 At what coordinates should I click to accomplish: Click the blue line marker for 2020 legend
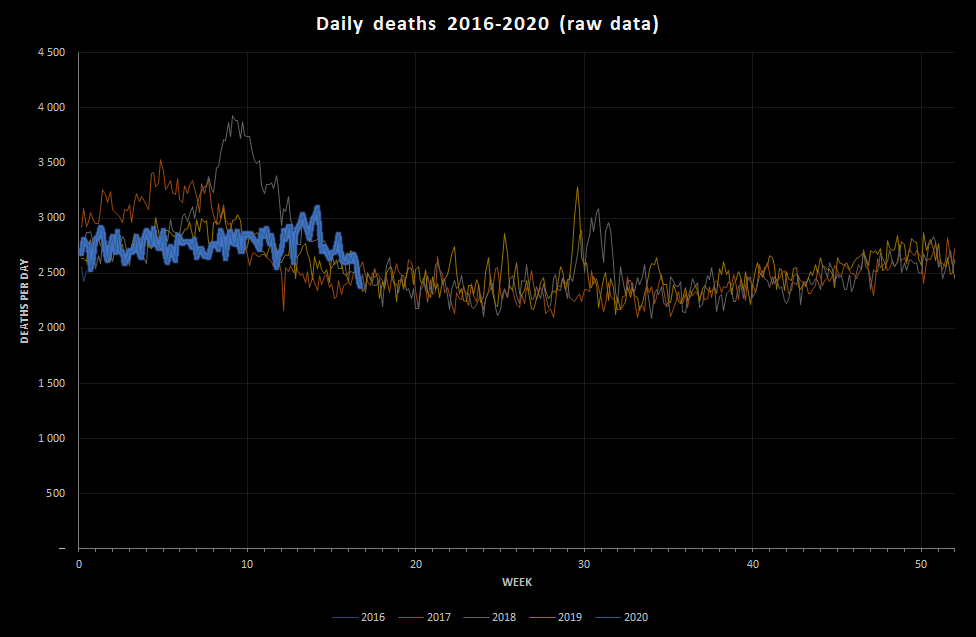608,618
